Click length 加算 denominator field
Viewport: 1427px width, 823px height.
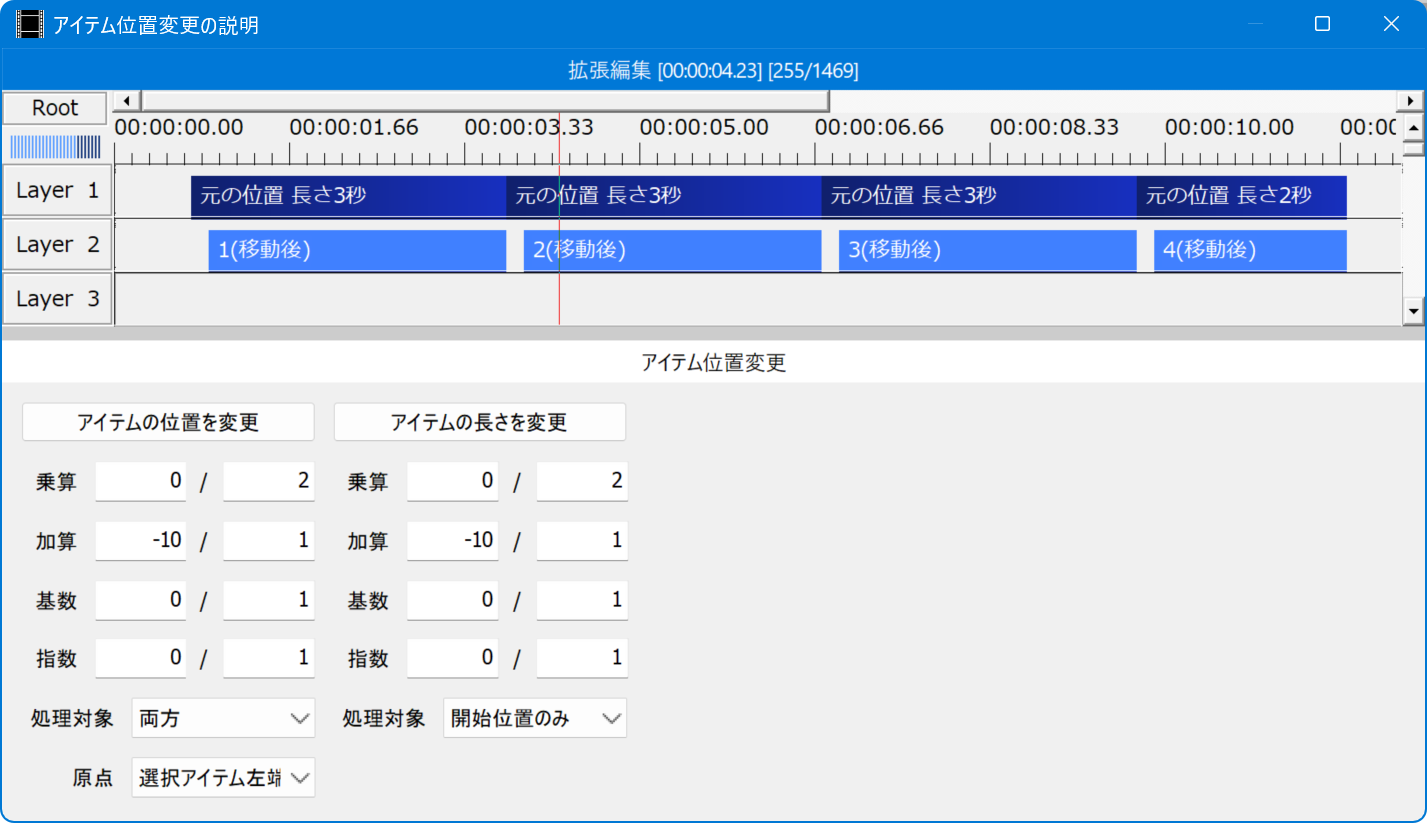point(582,541)
